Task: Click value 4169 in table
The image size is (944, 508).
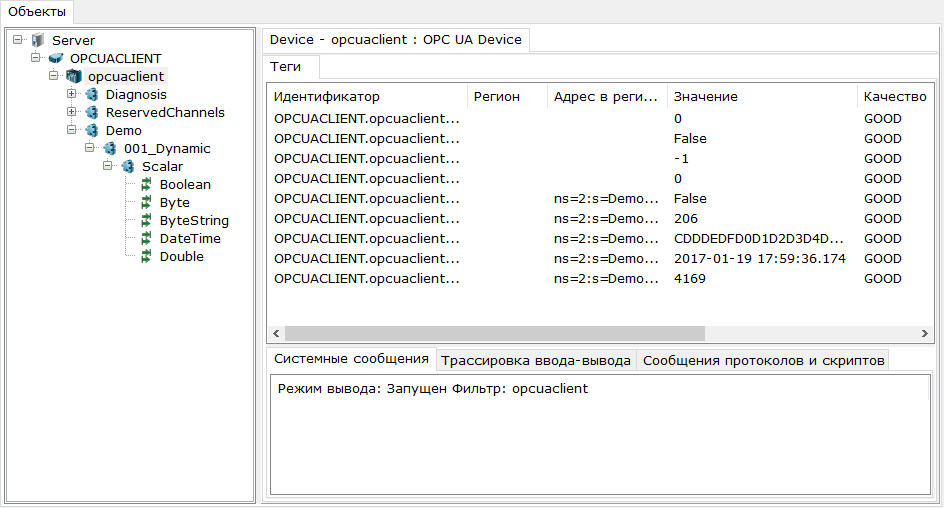Action: (x=690, y=279)
